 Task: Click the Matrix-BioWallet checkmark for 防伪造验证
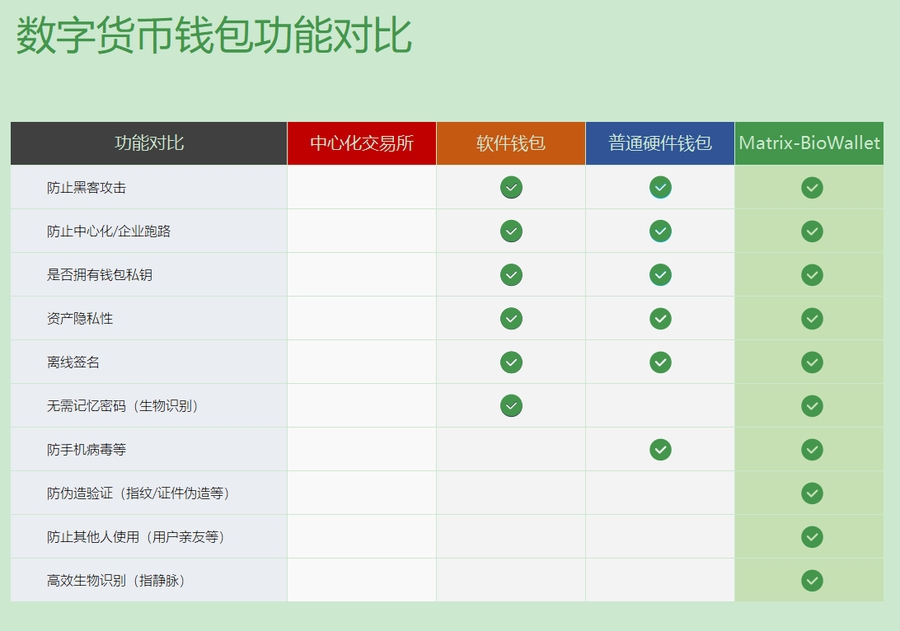[812, 493]
